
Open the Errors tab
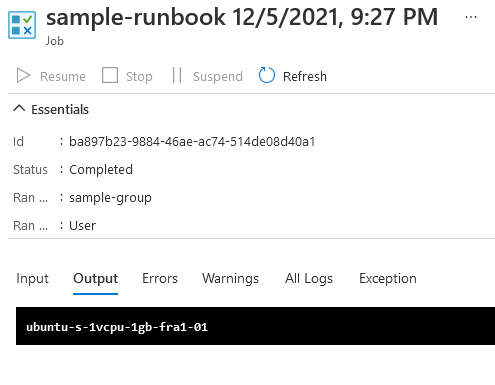(160, 278)
